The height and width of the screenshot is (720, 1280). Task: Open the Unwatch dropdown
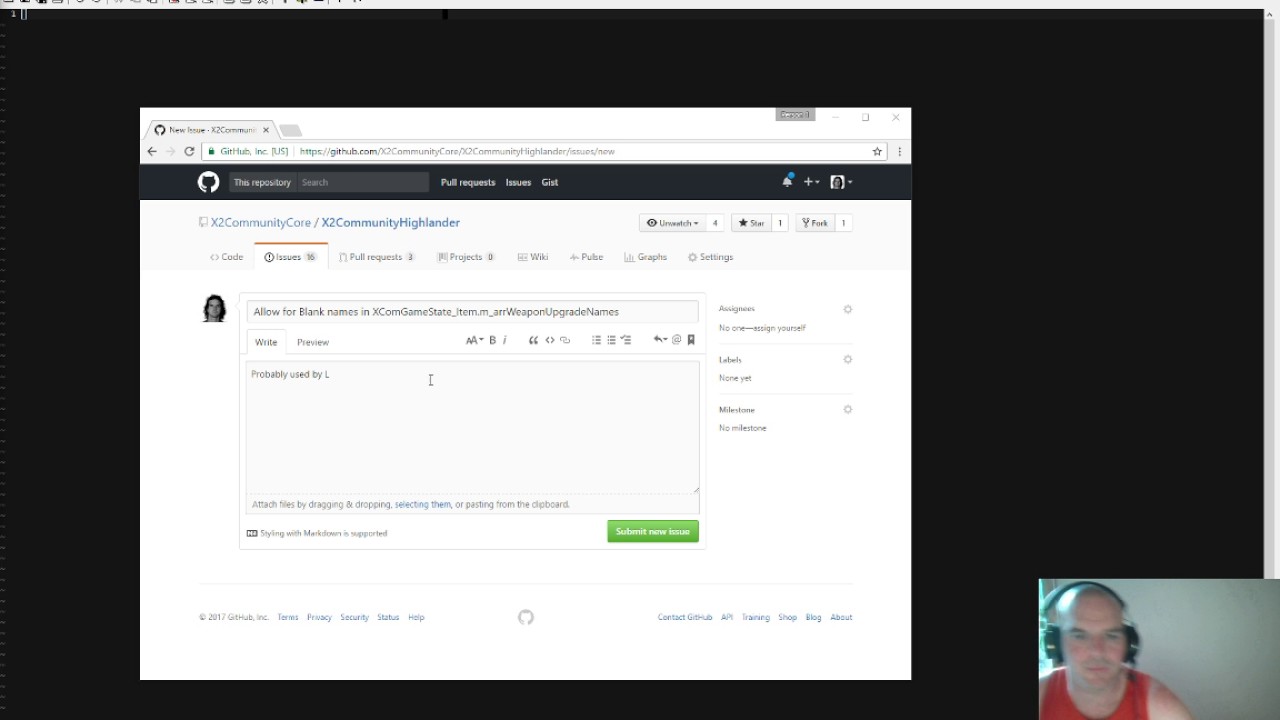tap(672, 223)
